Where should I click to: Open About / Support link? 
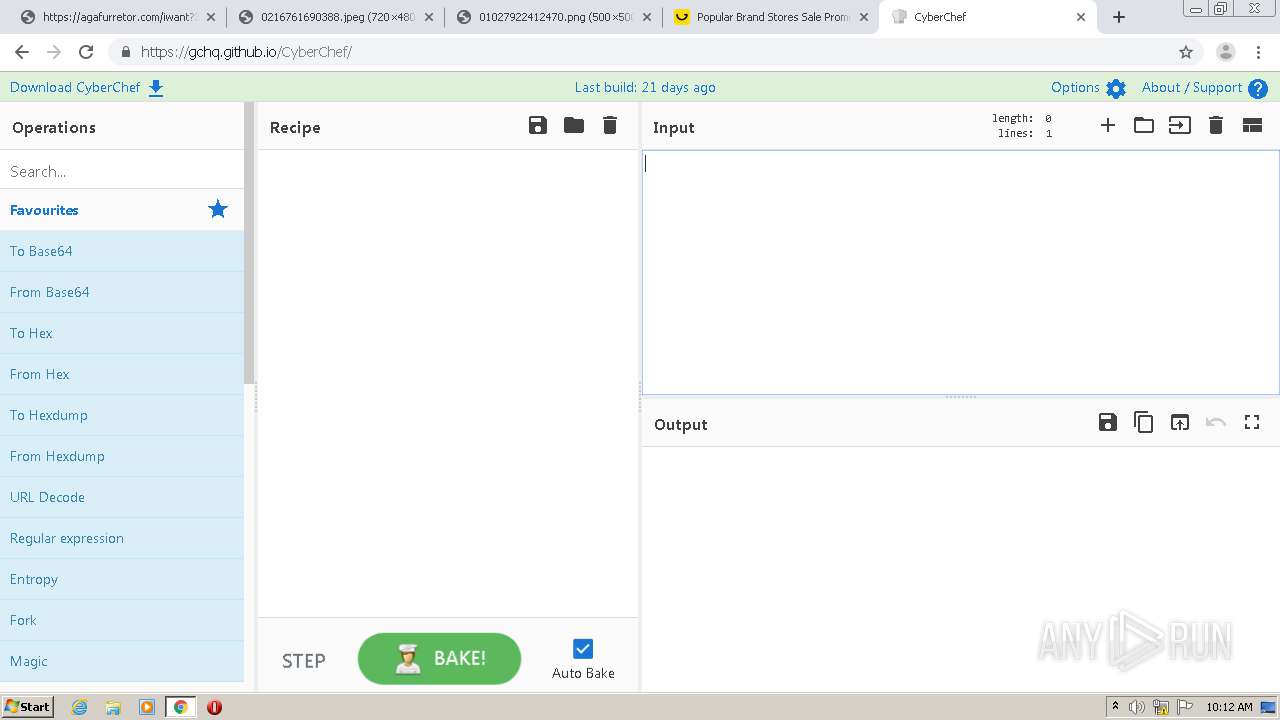point(1192,87)
